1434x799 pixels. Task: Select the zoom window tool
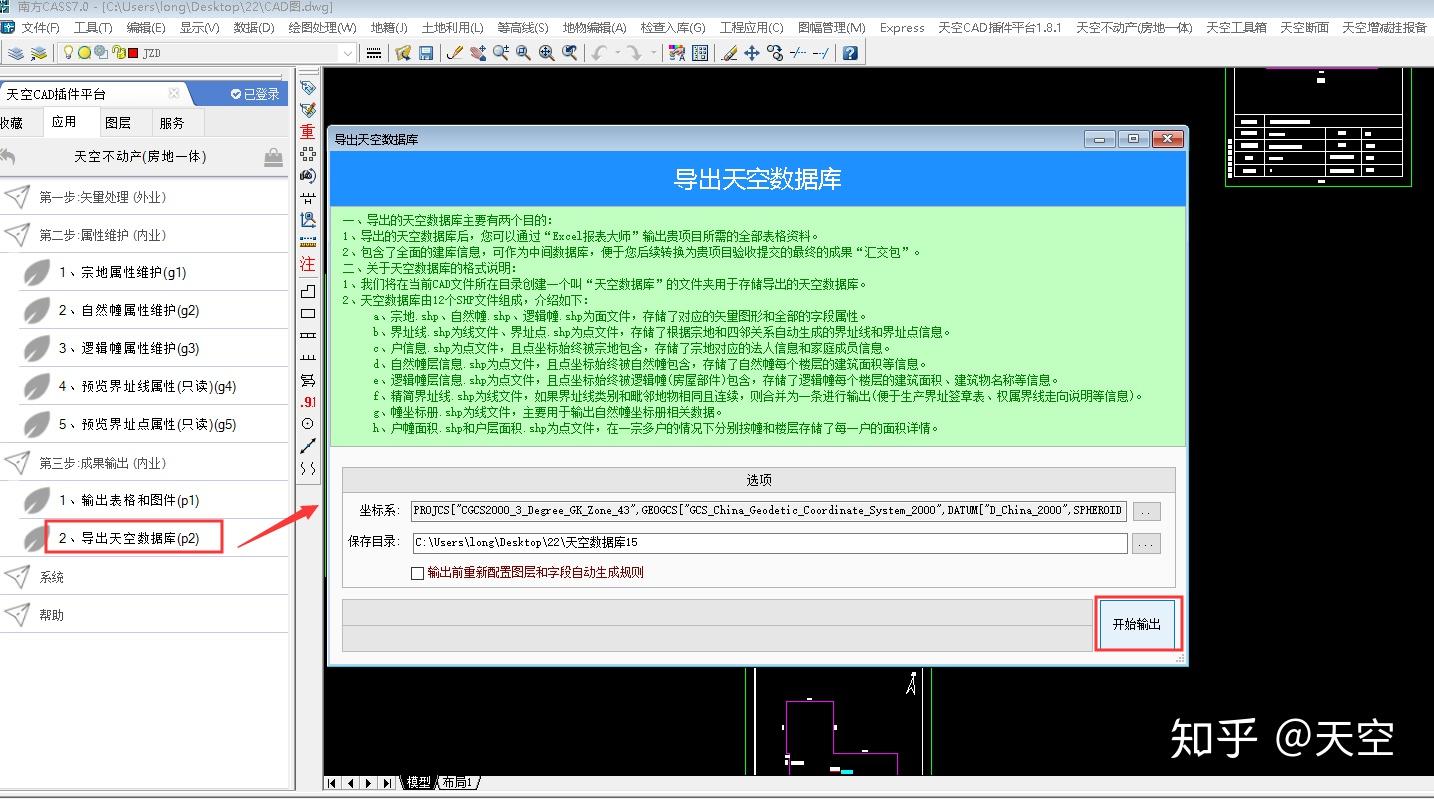(x=523, y=53)
